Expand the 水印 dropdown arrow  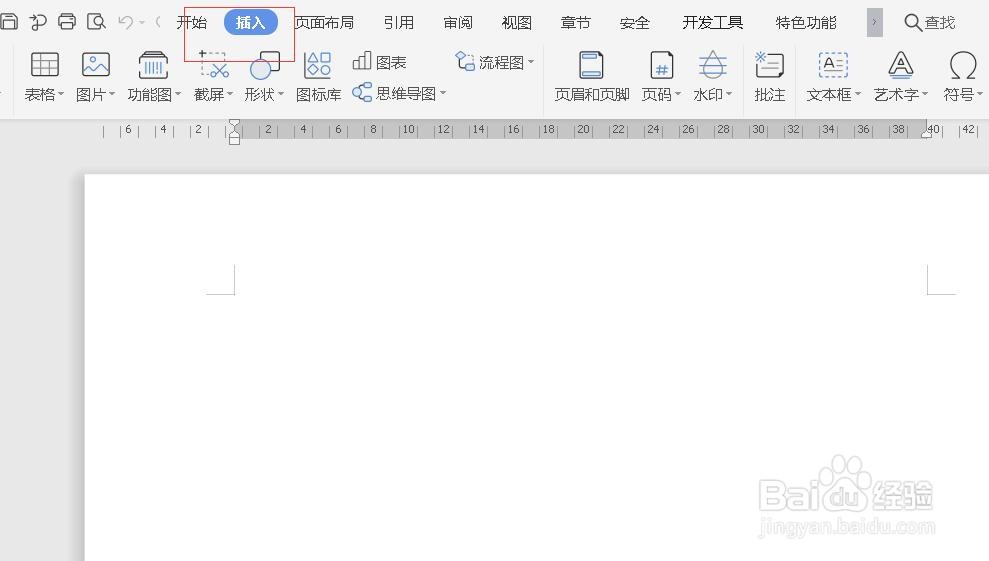729,94
